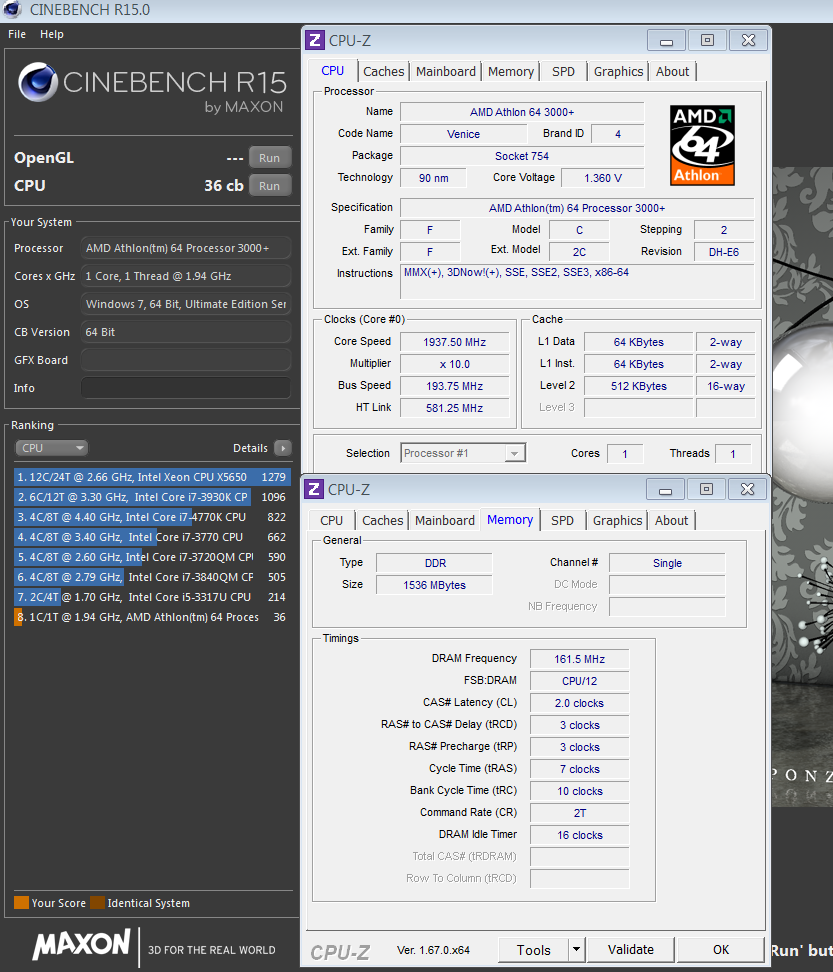Image resolution: width=833 pixels, height=972 pixels.
Task: Switch to Caches tab in top CPU-Z window
Action: [384, 72]
